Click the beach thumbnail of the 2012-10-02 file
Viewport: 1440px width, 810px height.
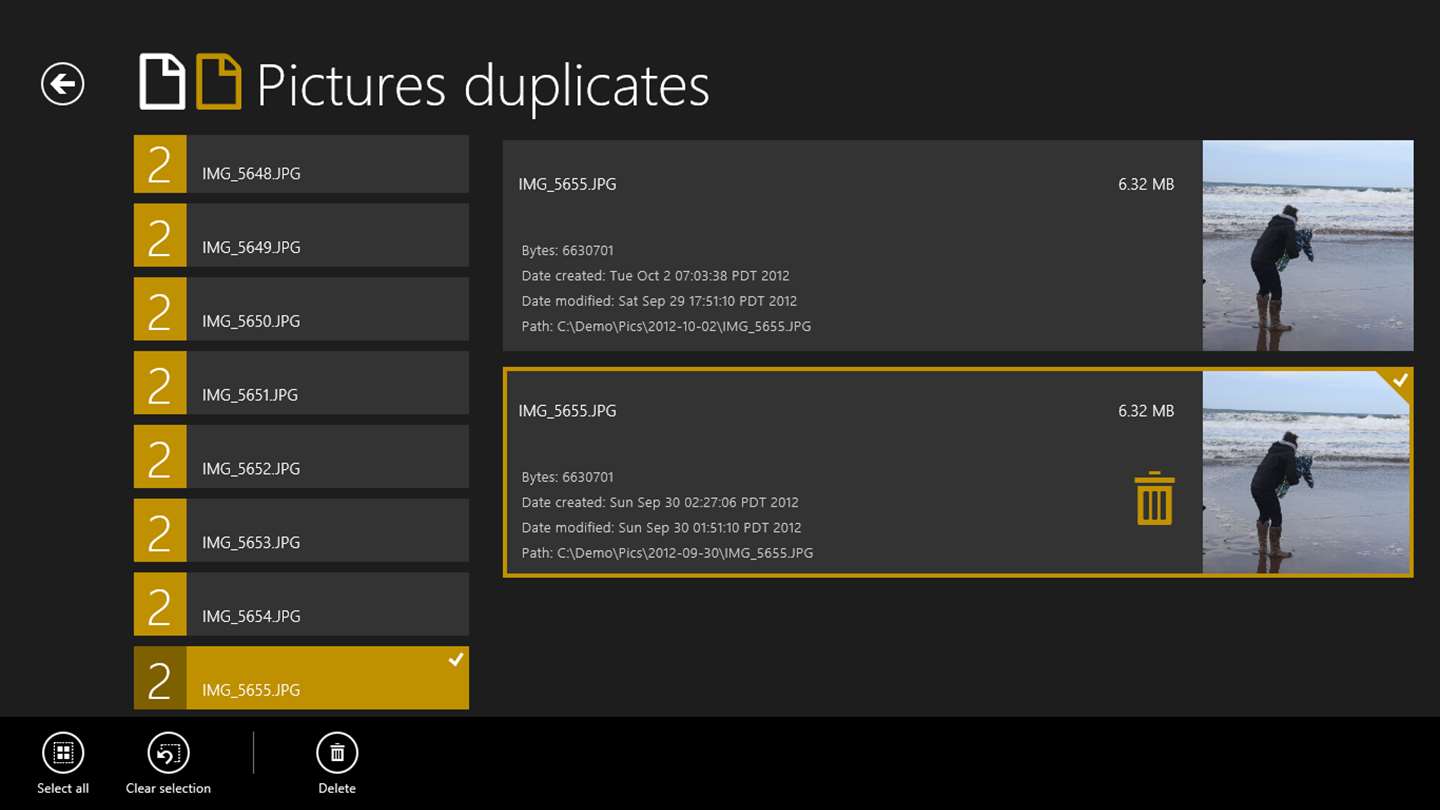[x=1307, y=246]
